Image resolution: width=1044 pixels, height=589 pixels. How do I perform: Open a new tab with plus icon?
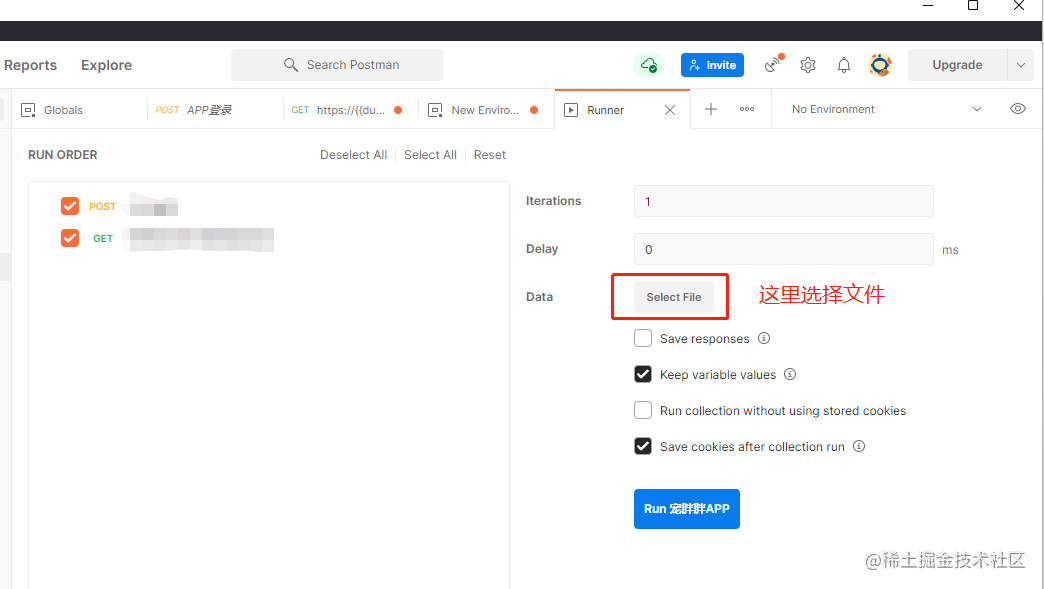coord(711,110)
